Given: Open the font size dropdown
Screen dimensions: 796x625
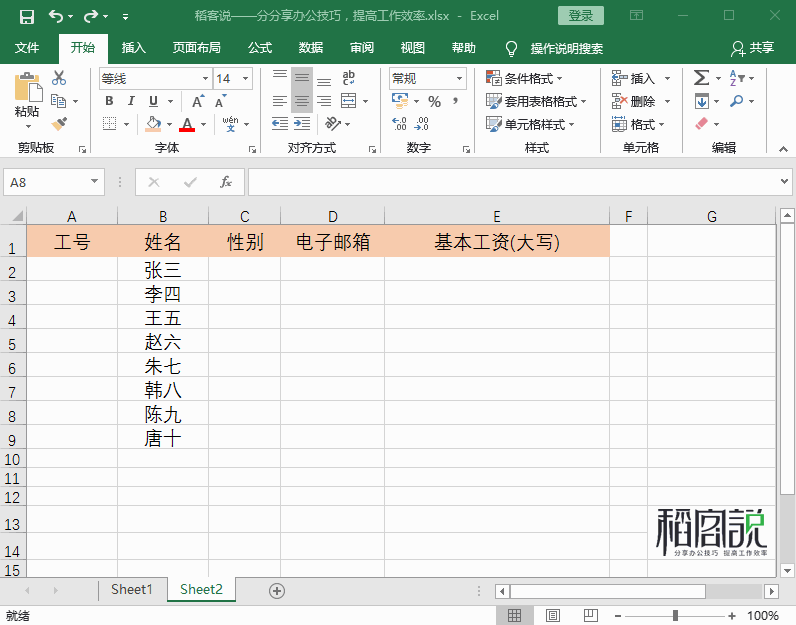Looking at the screenshot, I should [x=246, y=79].
